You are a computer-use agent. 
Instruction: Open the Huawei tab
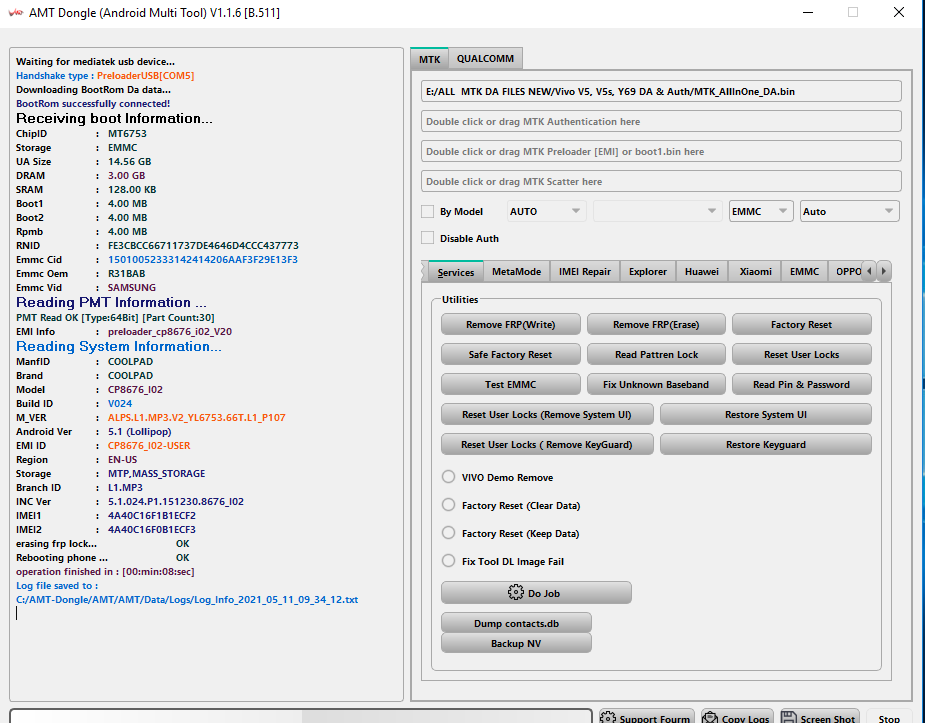[x=702, y=271]
